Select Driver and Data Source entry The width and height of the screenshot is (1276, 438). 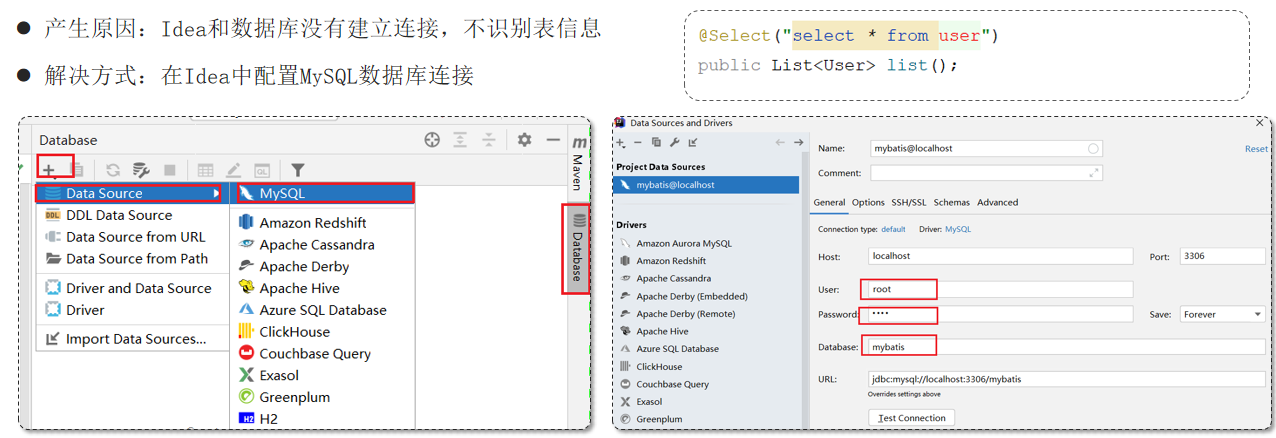(x=133, y=288)
